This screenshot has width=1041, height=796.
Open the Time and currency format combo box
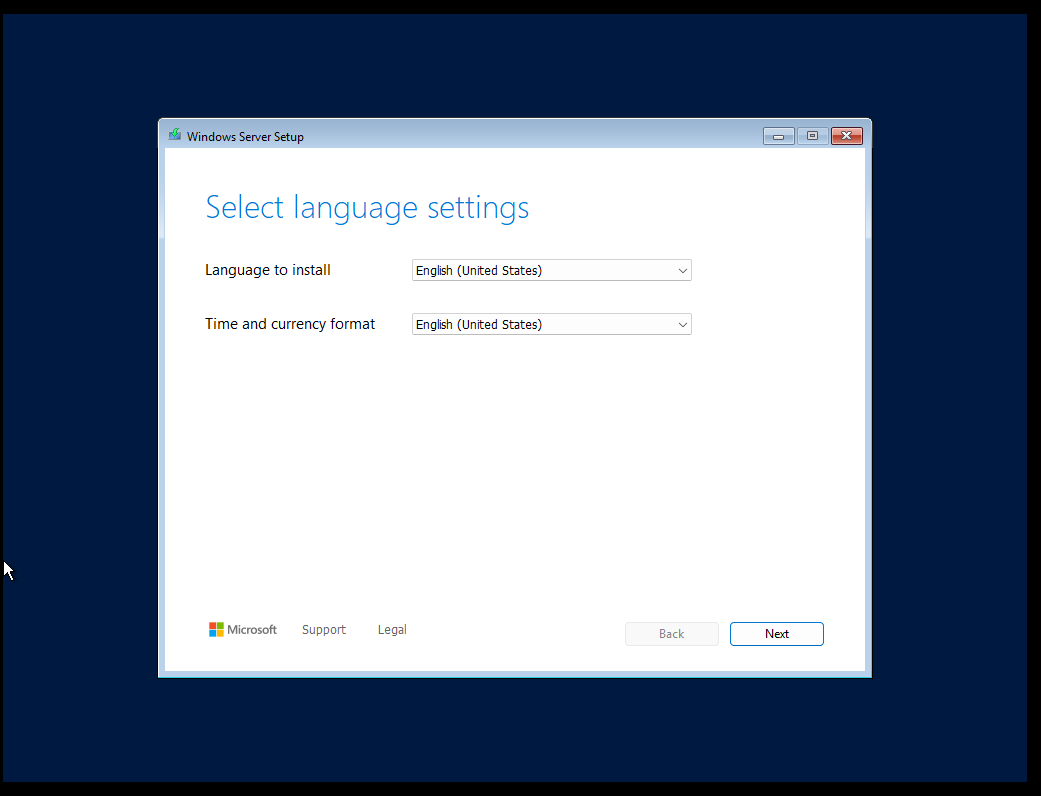tap(551, 324)
